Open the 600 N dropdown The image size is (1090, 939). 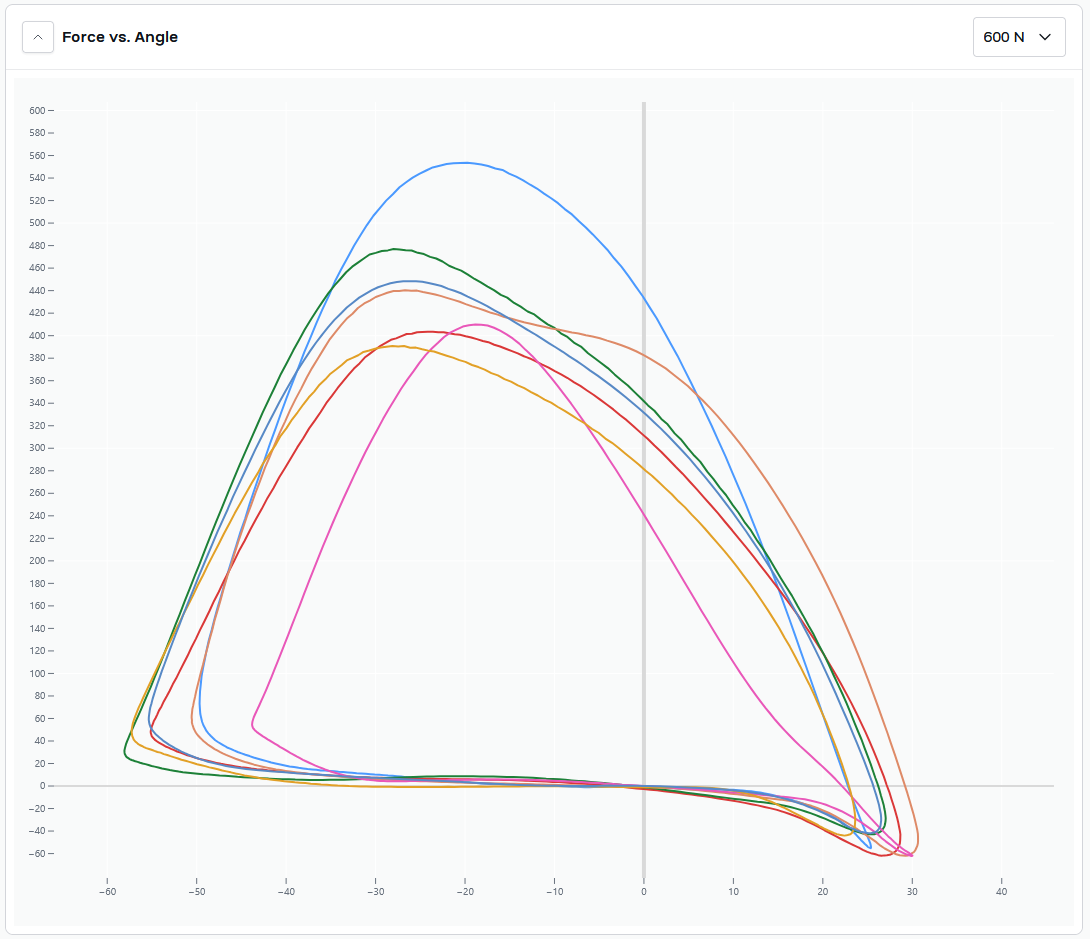click(1018, 37)
